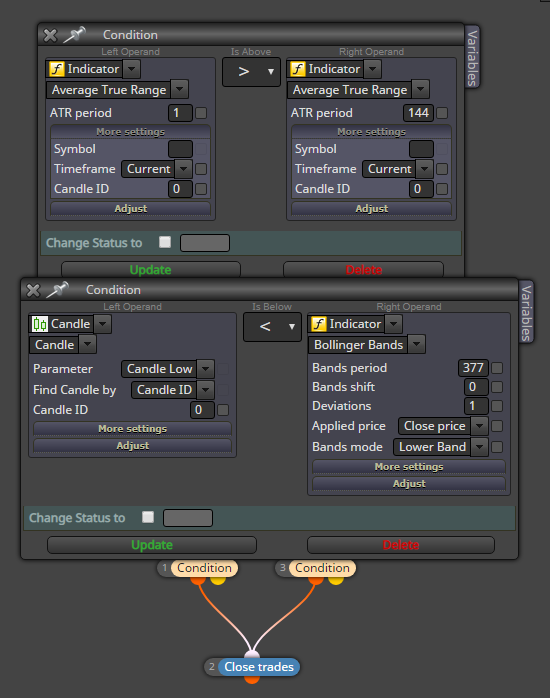Click Delete button in upper Condition panel

[364, 270]
